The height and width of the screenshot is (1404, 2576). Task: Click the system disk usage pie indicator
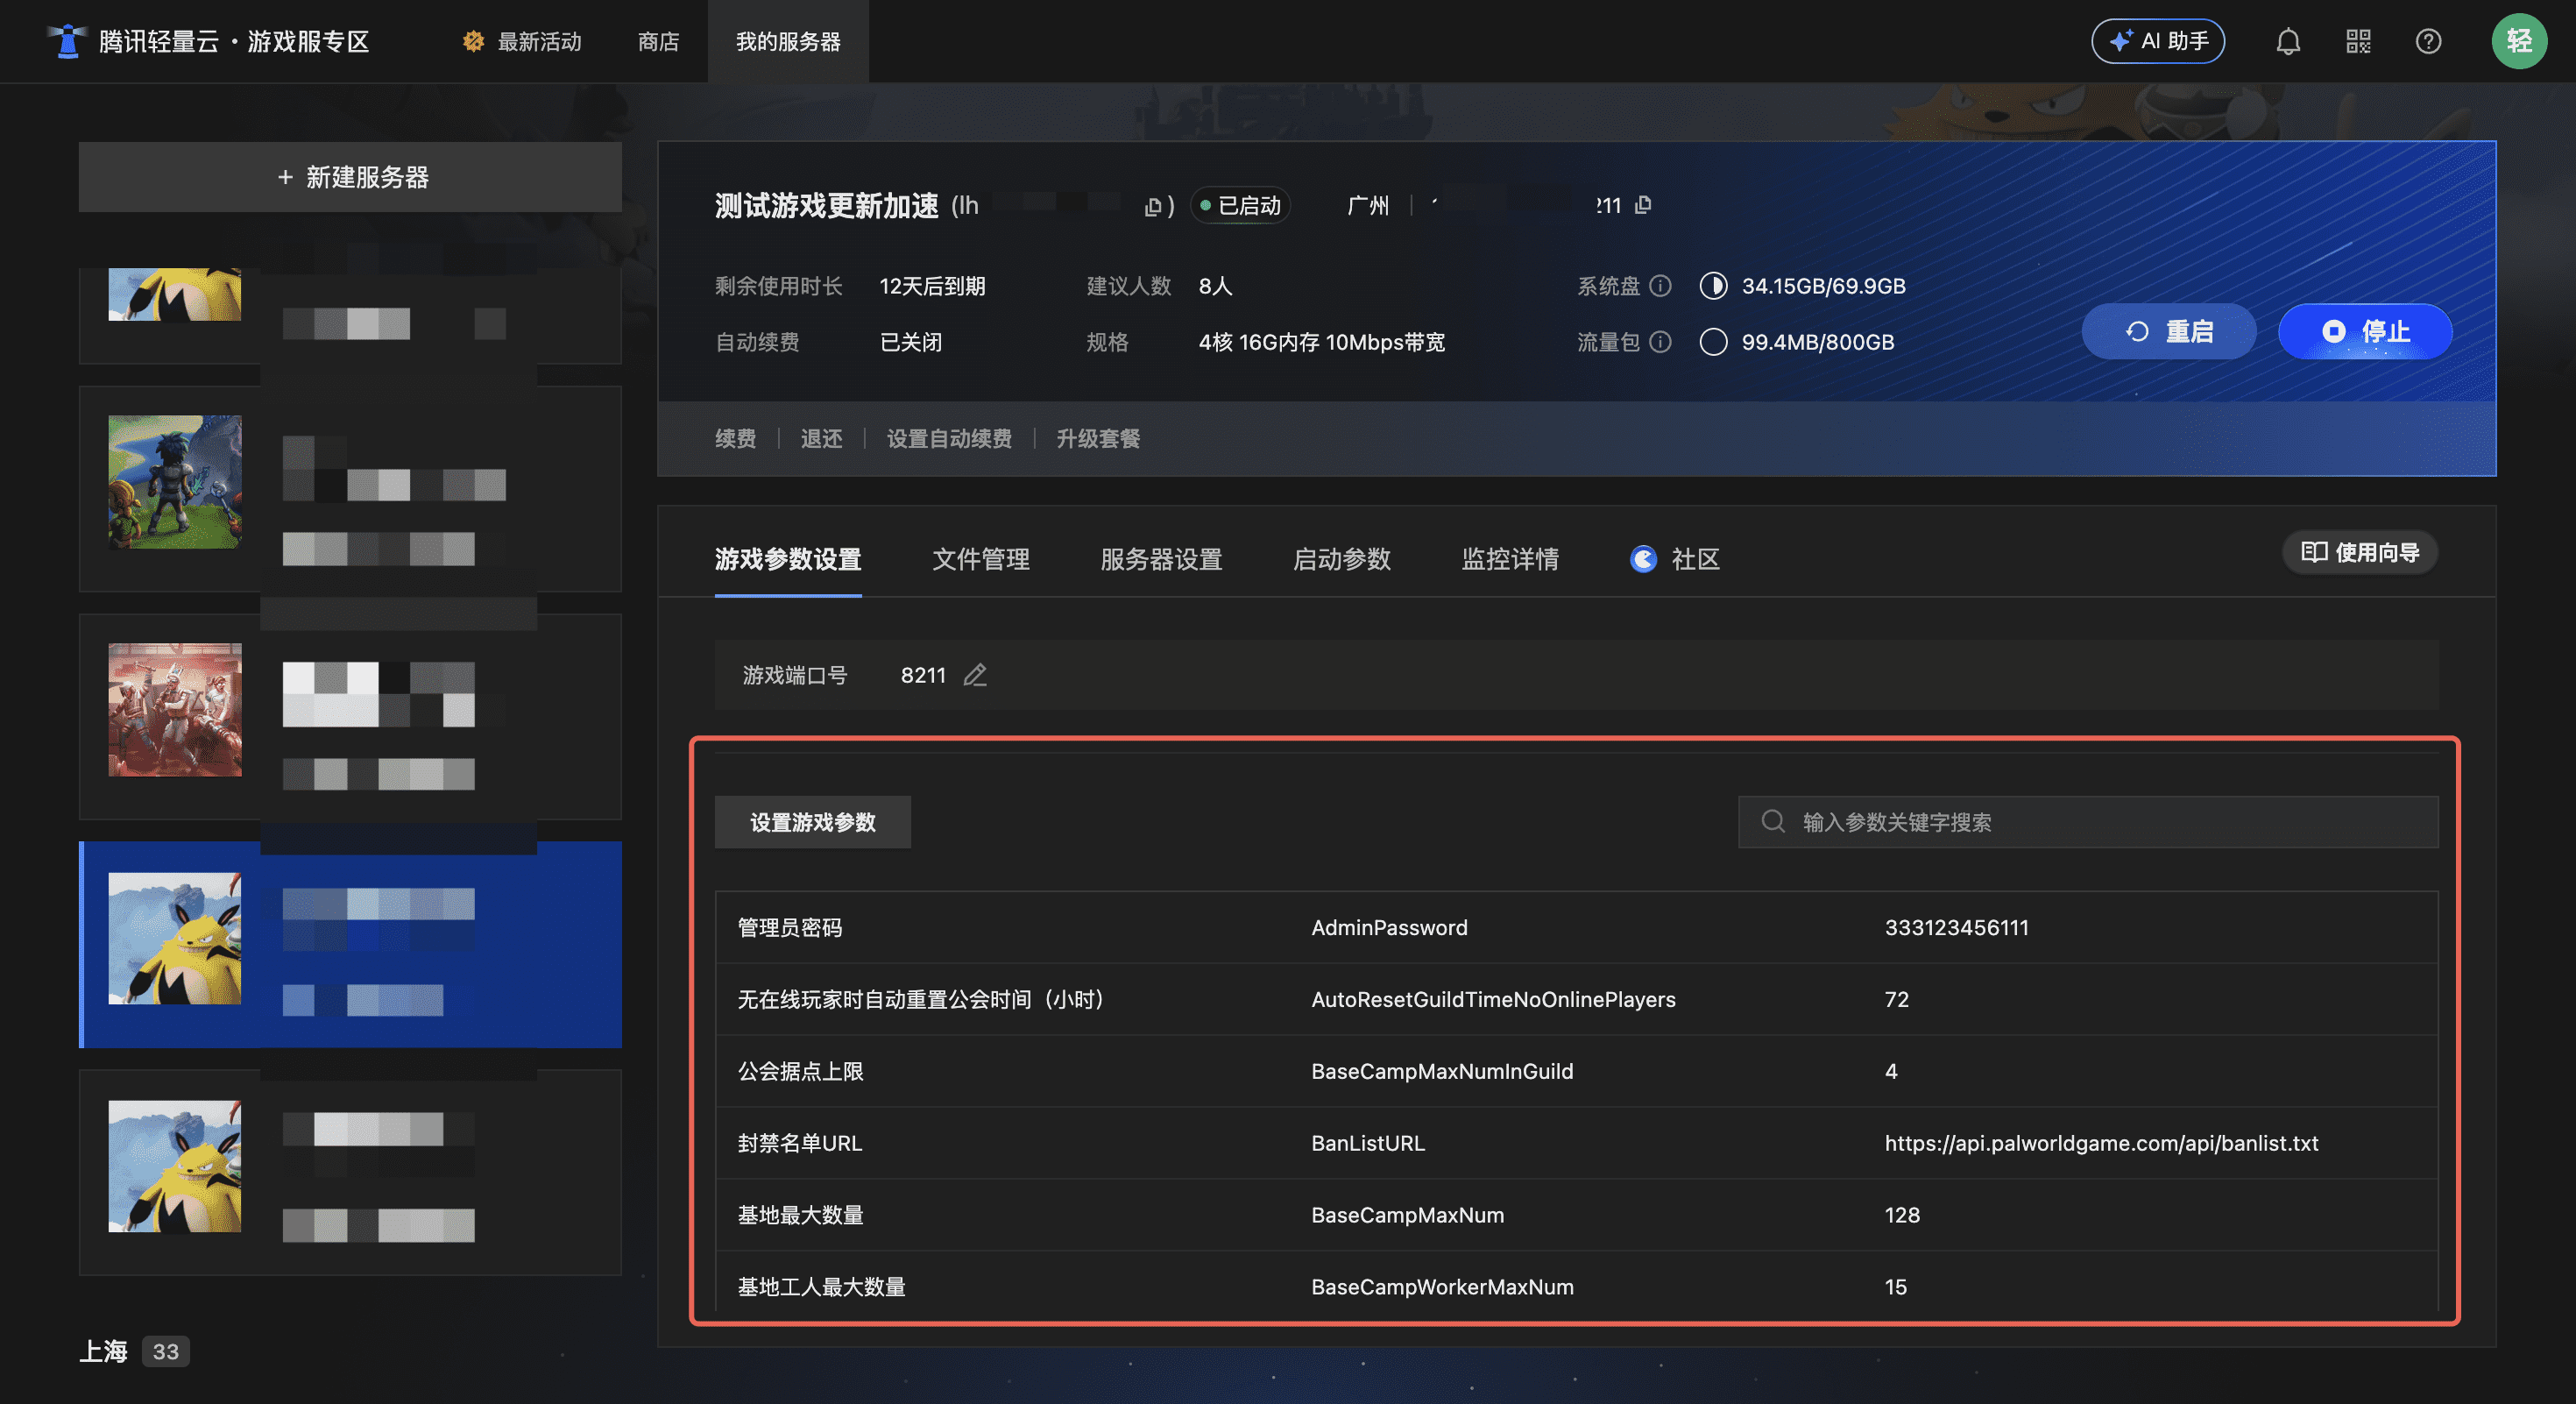(1713, 286)
